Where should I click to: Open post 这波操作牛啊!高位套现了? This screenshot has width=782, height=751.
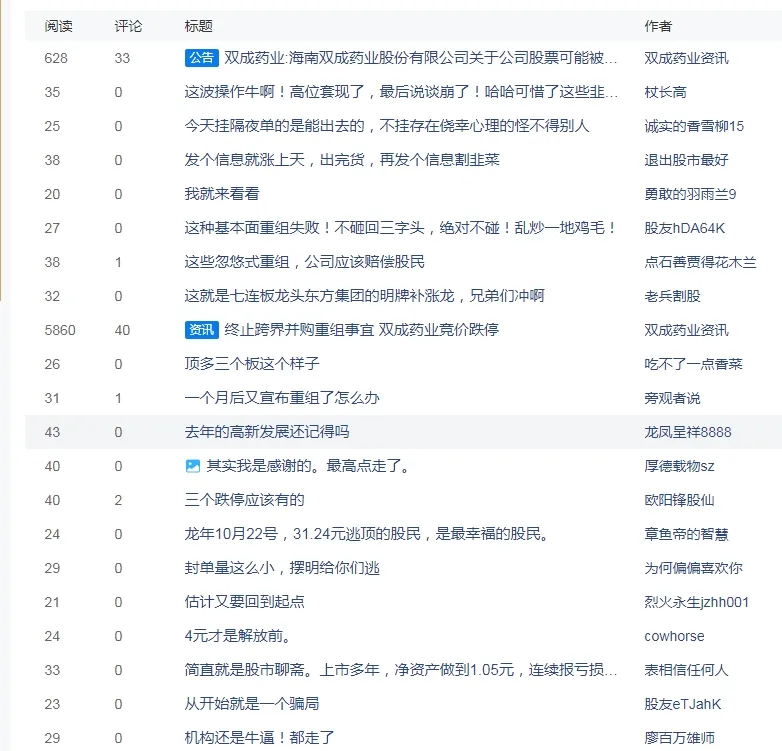tap(401, 92)
